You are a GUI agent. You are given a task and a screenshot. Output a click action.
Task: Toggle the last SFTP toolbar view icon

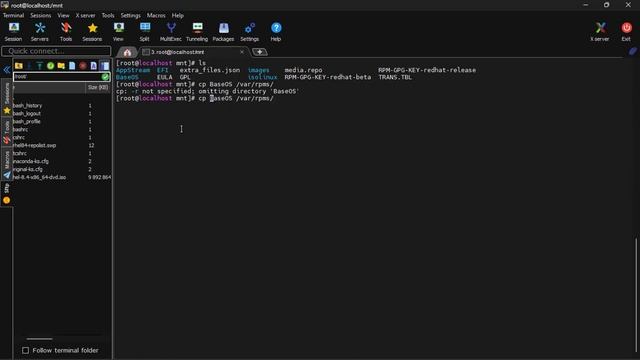point(105,66)
